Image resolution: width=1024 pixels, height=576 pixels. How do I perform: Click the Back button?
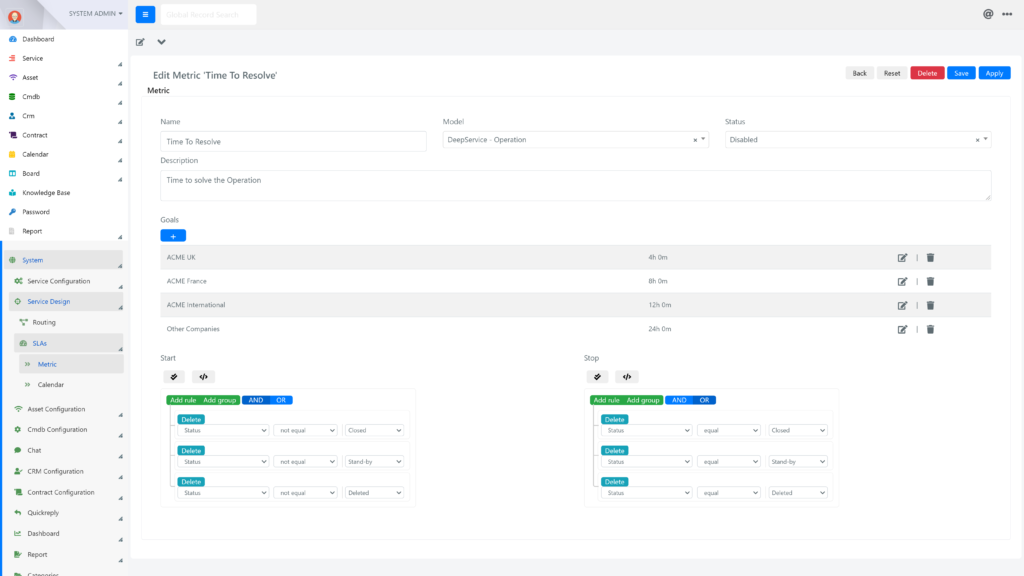(x=859, y=73)
